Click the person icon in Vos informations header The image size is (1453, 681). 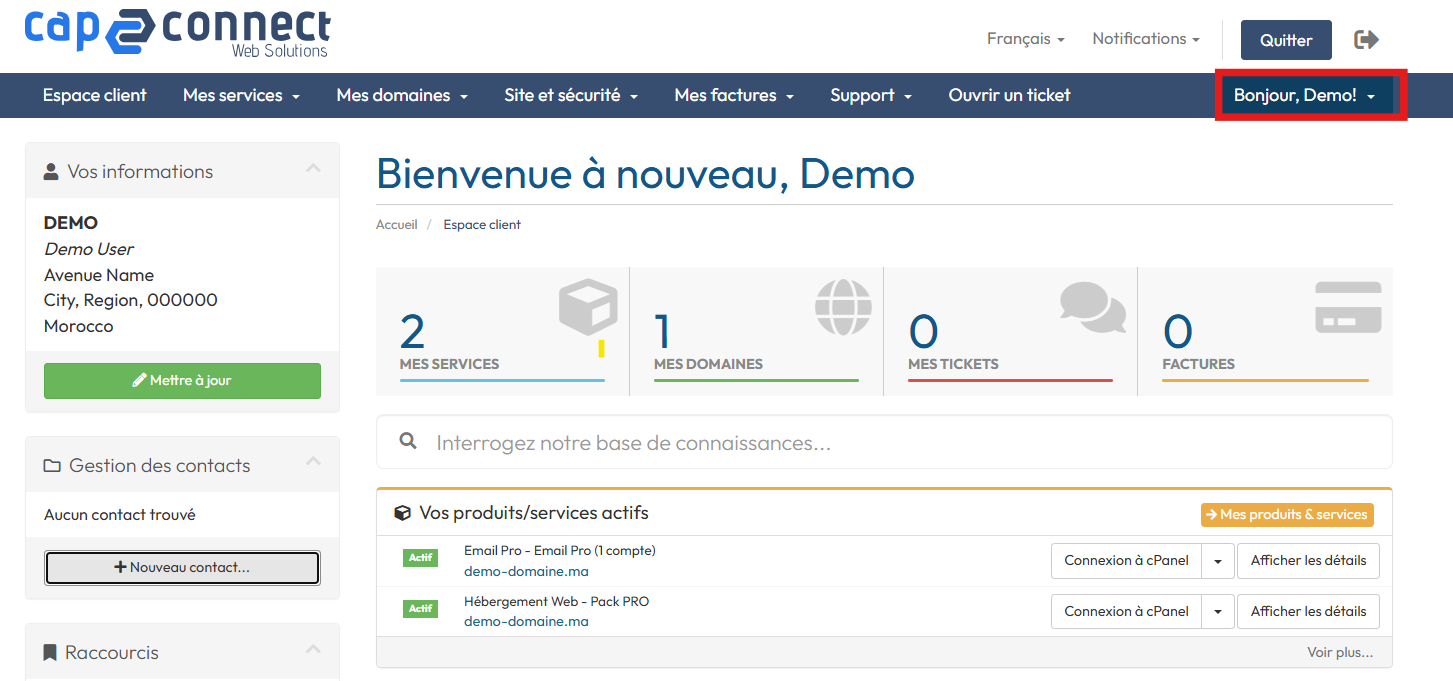click(49, 170)
